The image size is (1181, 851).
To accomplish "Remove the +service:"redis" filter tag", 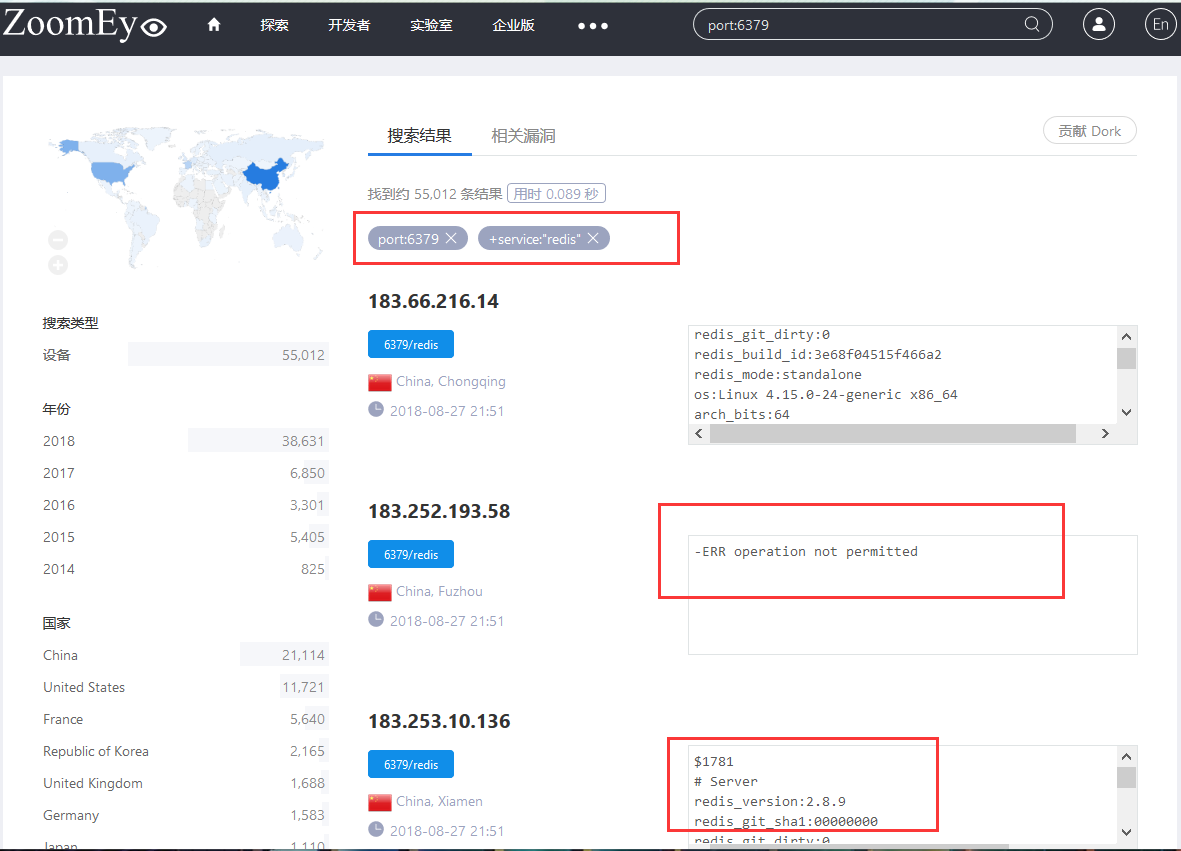I will pyautogui.click(x=593, y=238).
